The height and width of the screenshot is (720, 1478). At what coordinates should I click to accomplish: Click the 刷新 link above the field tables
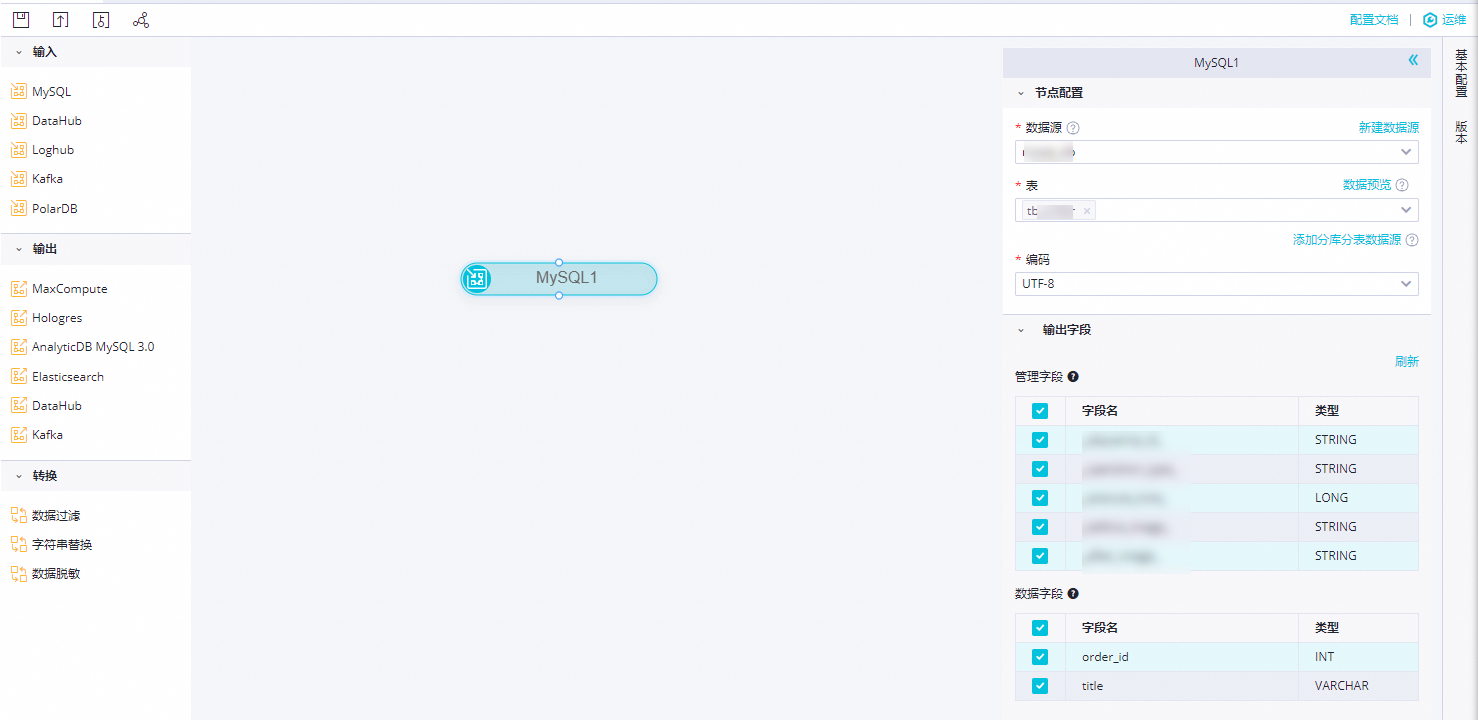(1407, 362)
